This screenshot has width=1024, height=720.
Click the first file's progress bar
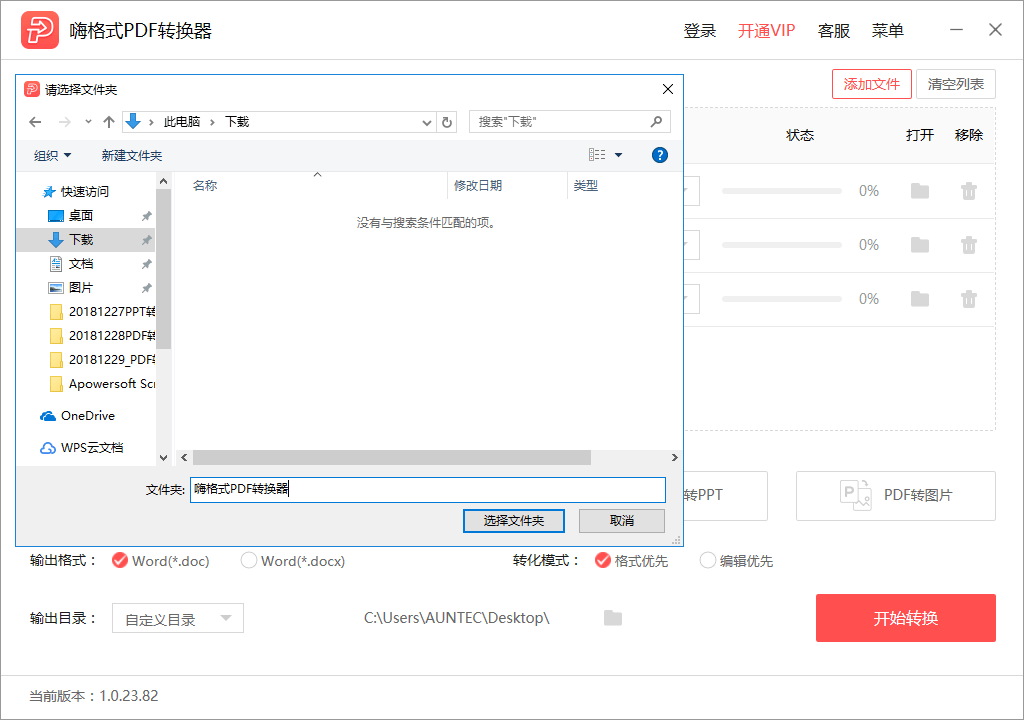[x=782, y=191]
